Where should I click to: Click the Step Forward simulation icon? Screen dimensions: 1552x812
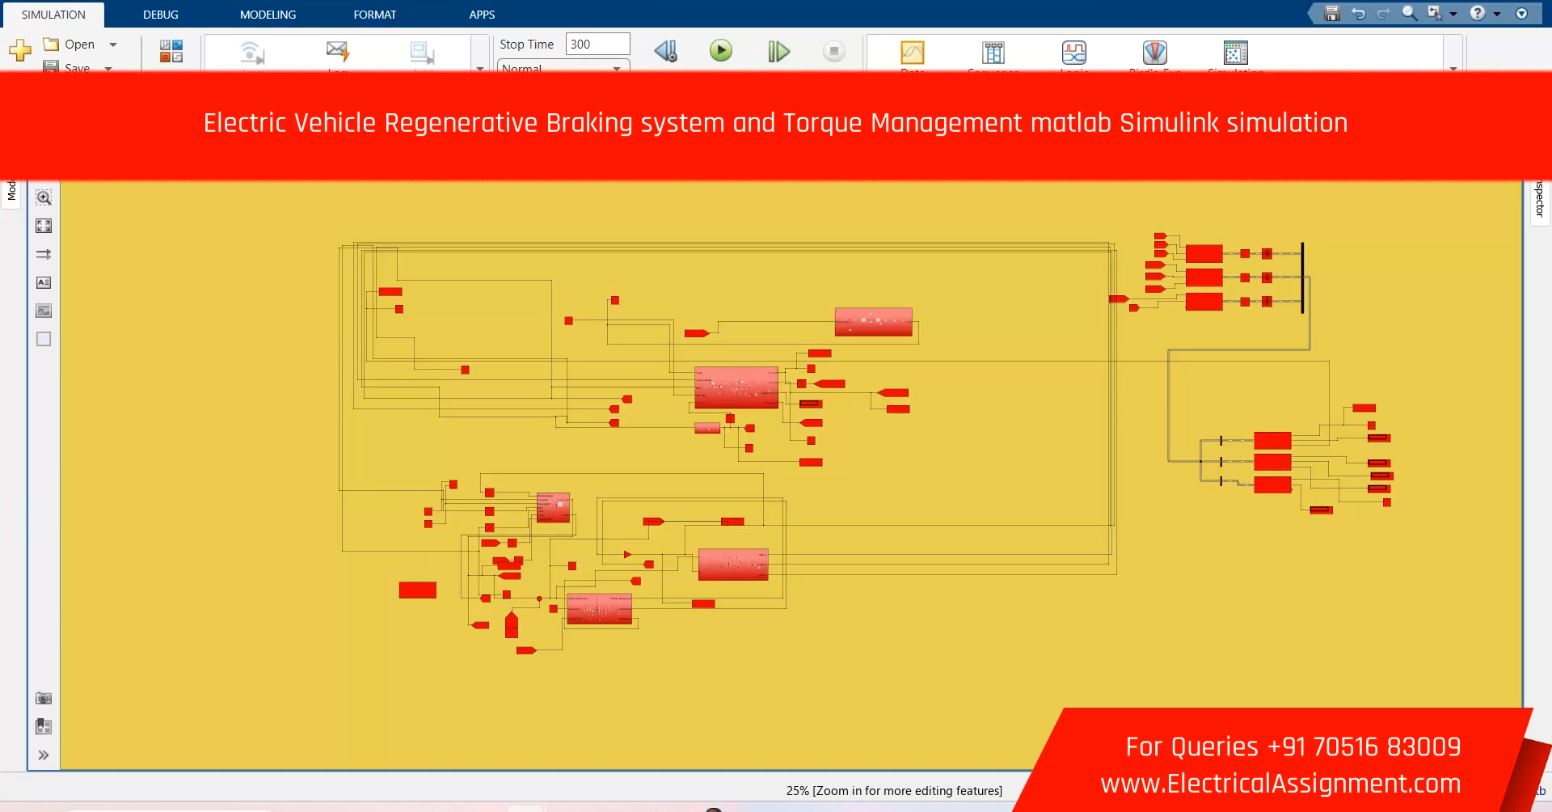pos(778,51)
